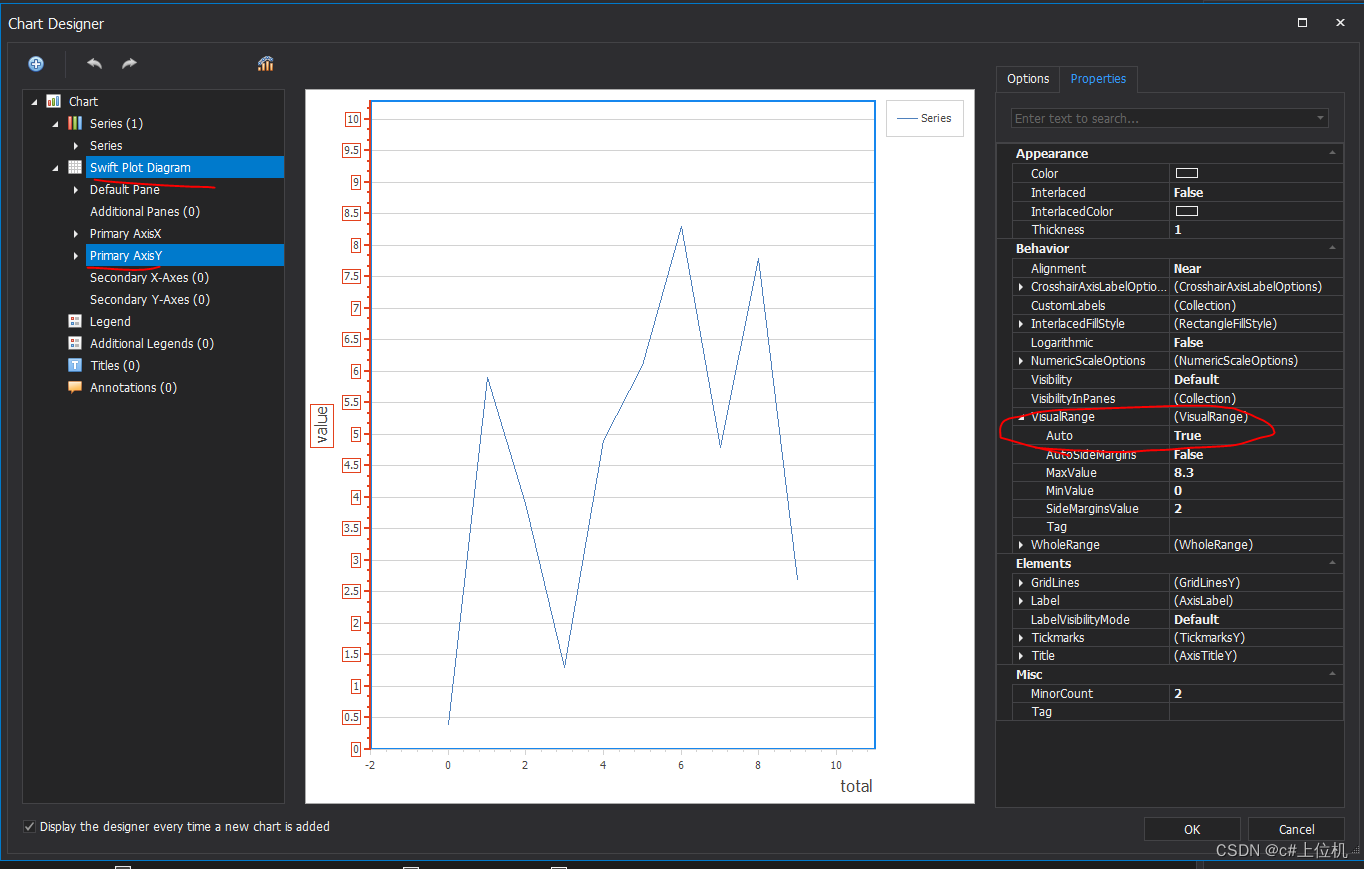Switch to the Options tab

pyautogui.click(x=1027, y=78)
